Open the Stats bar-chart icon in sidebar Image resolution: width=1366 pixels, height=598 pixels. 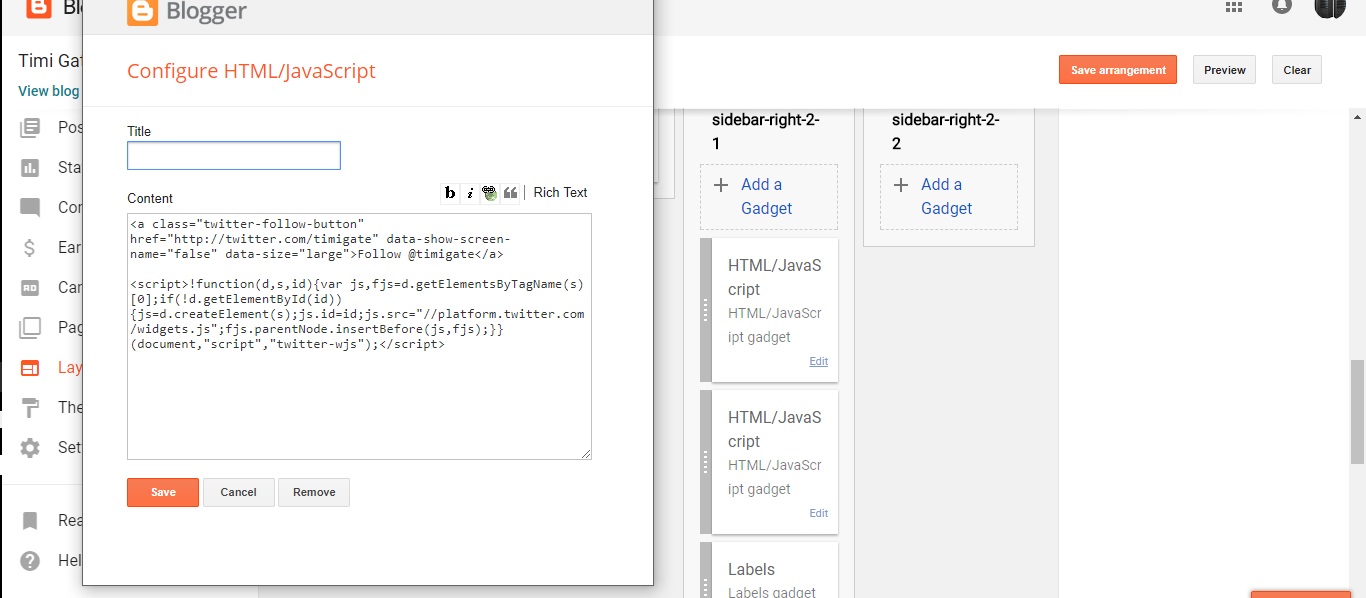point(30,167)
